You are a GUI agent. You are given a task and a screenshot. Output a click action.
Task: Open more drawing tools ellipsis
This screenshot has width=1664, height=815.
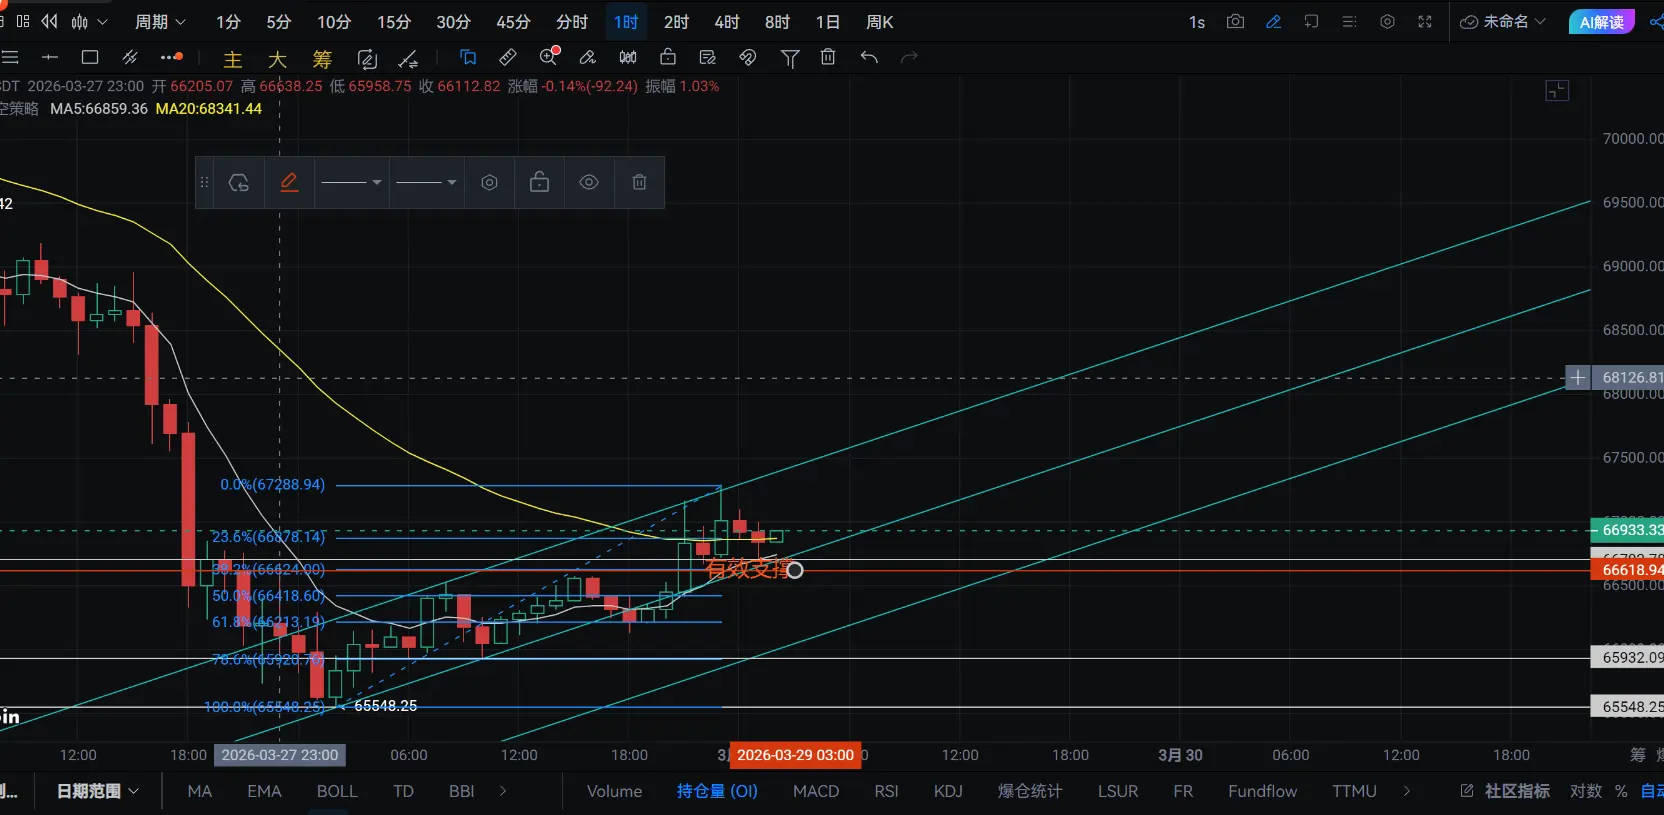171,57
